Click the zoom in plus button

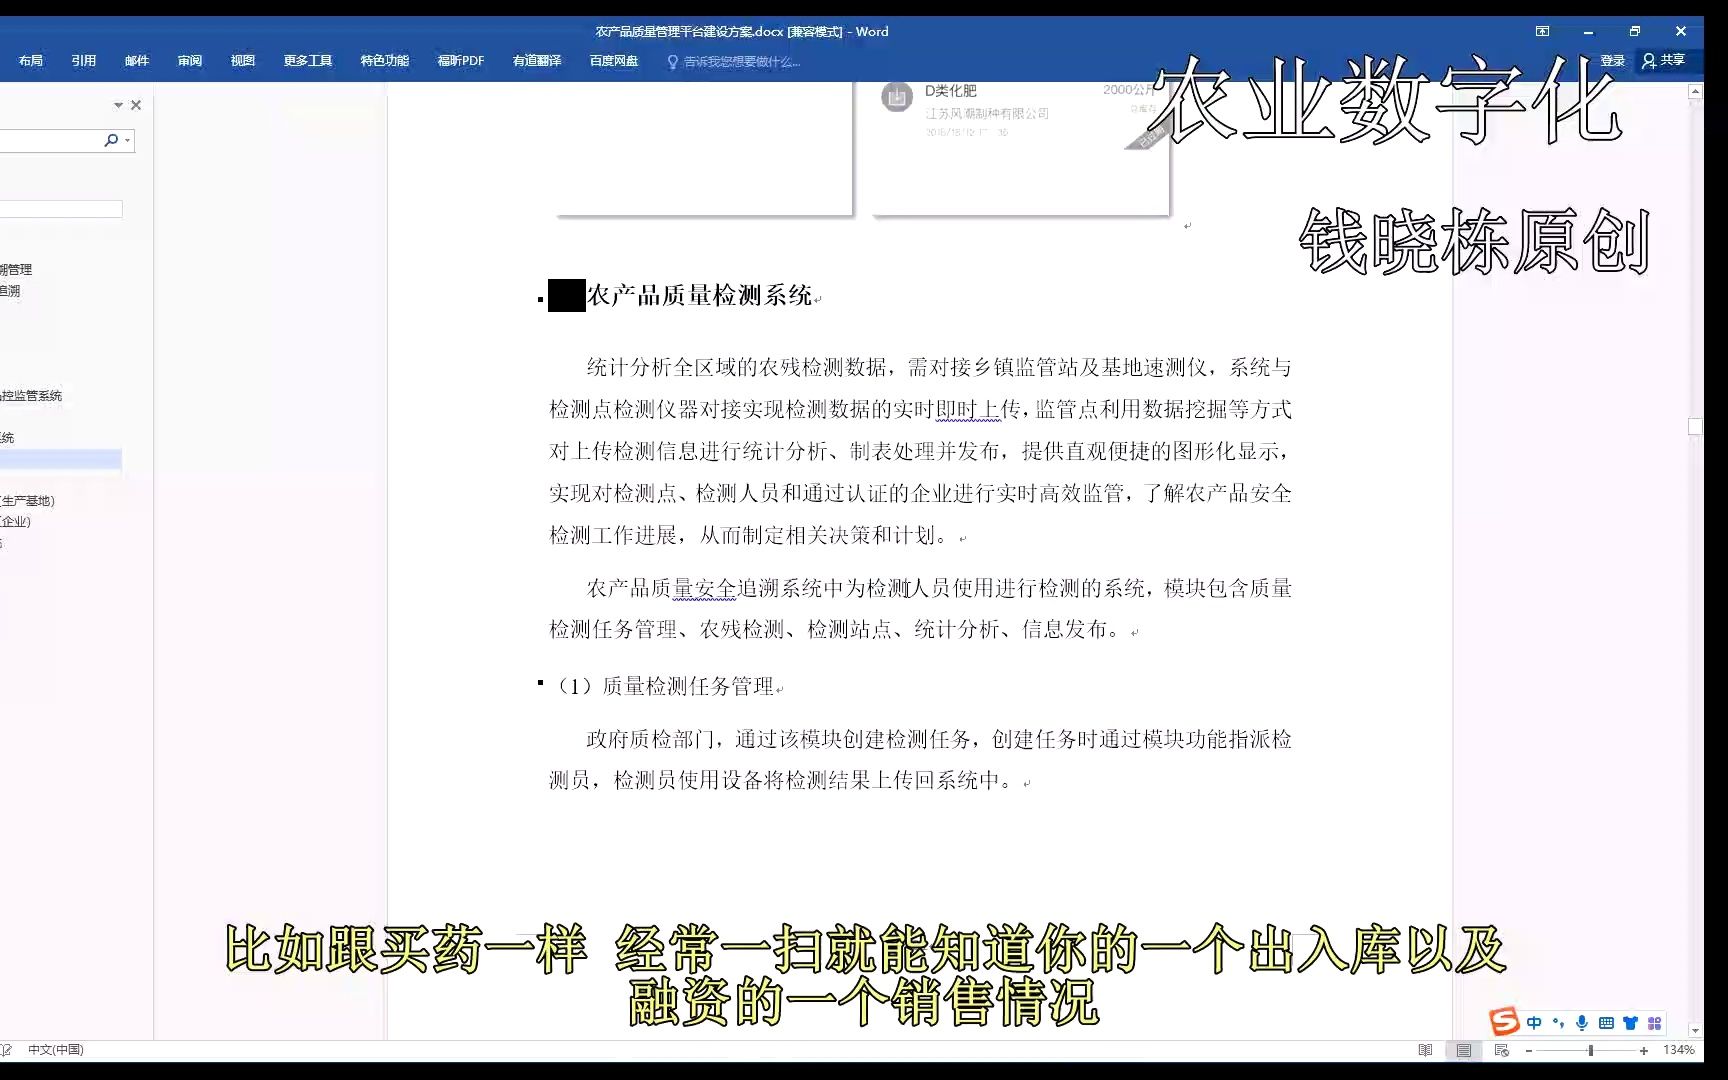click(x=1644, y=1051)
